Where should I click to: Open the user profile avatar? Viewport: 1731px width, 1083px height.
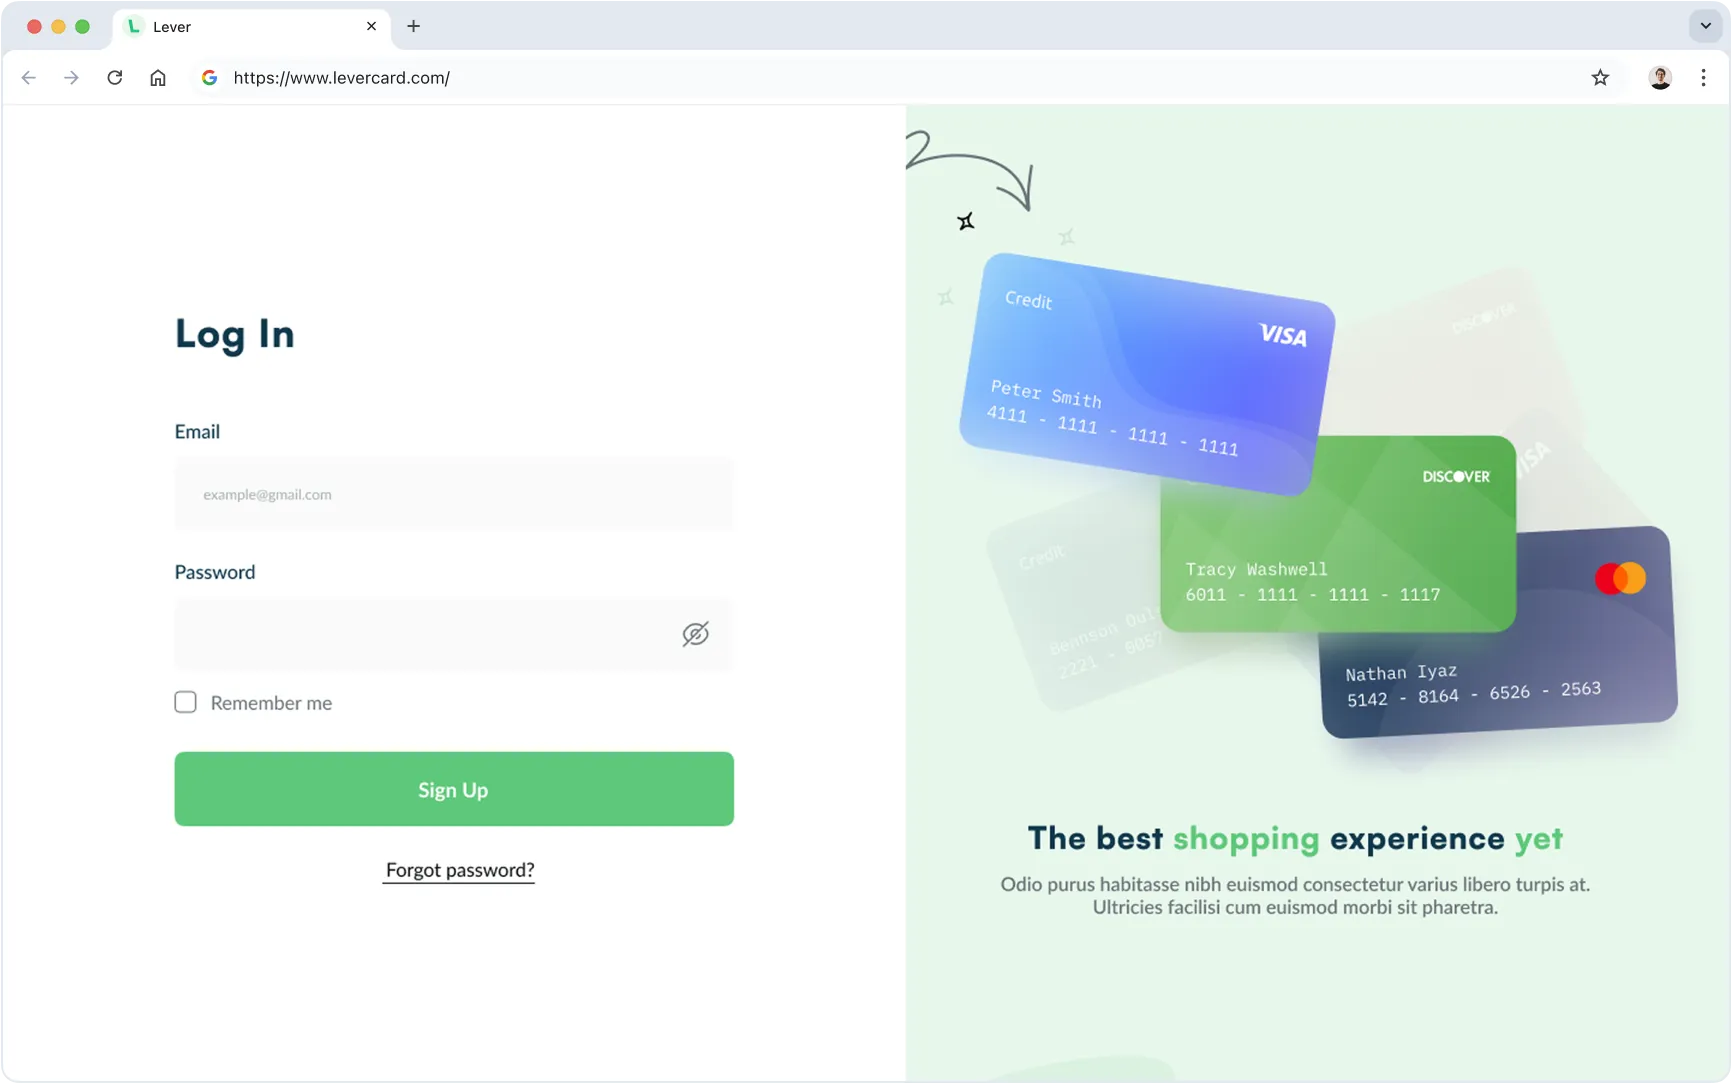coord(1660,77)
